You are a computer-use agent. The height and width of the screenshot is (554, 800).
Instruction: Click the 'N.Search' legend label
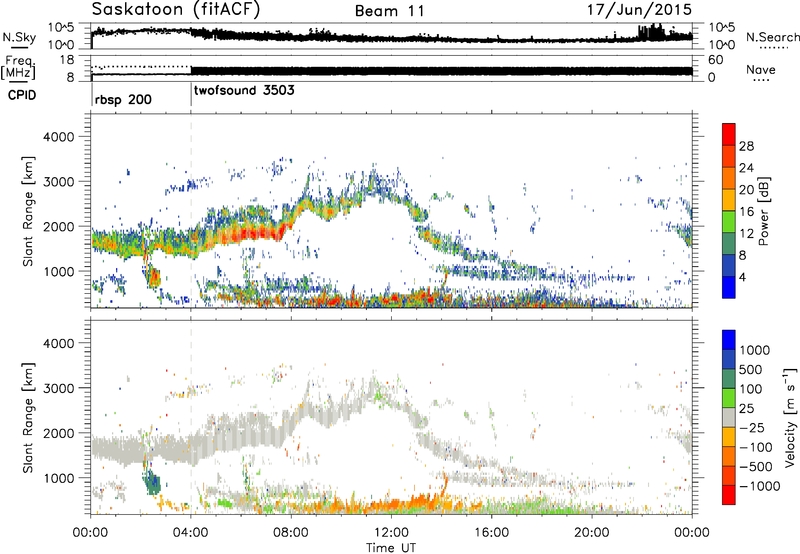coord(772,37)
